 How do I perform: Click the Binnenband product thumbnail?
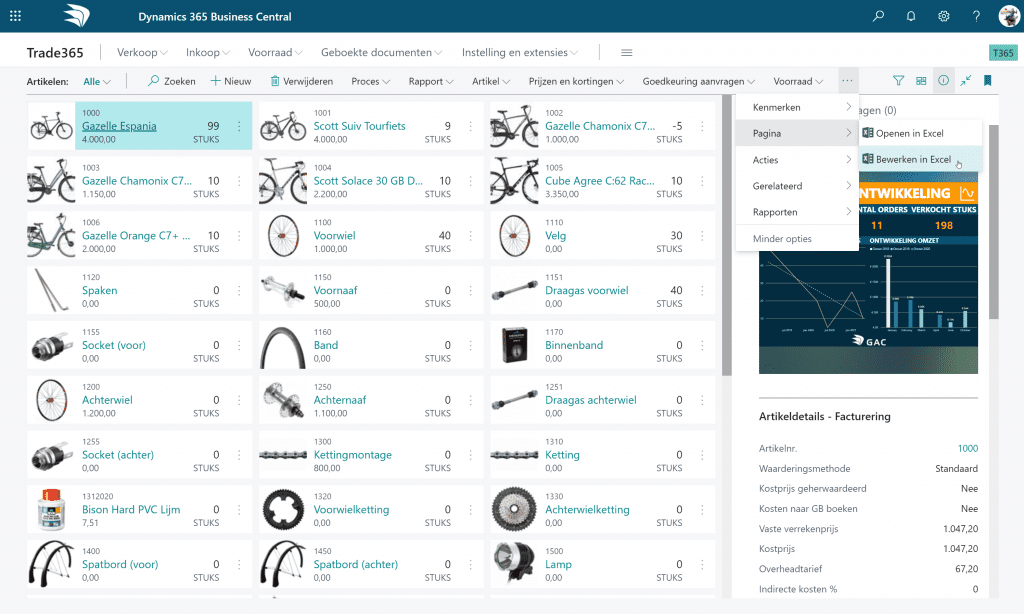coord(515,345)
